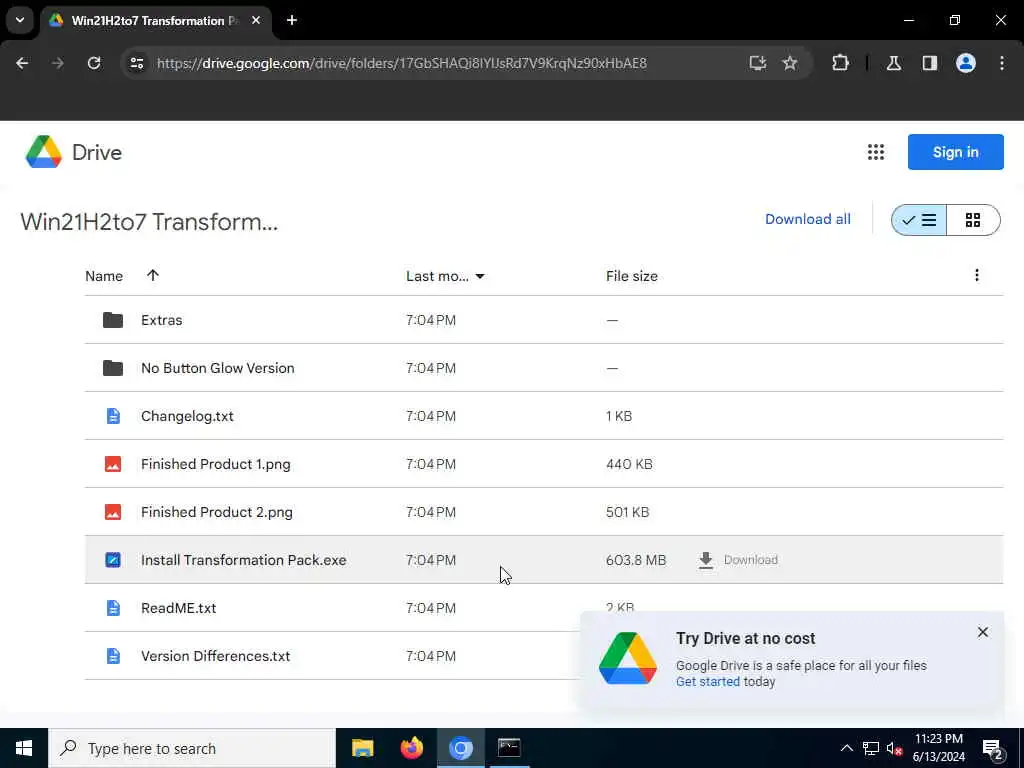1024x768 pixels.
Task: Click the network icon in the tray
Action: point(871,748)
